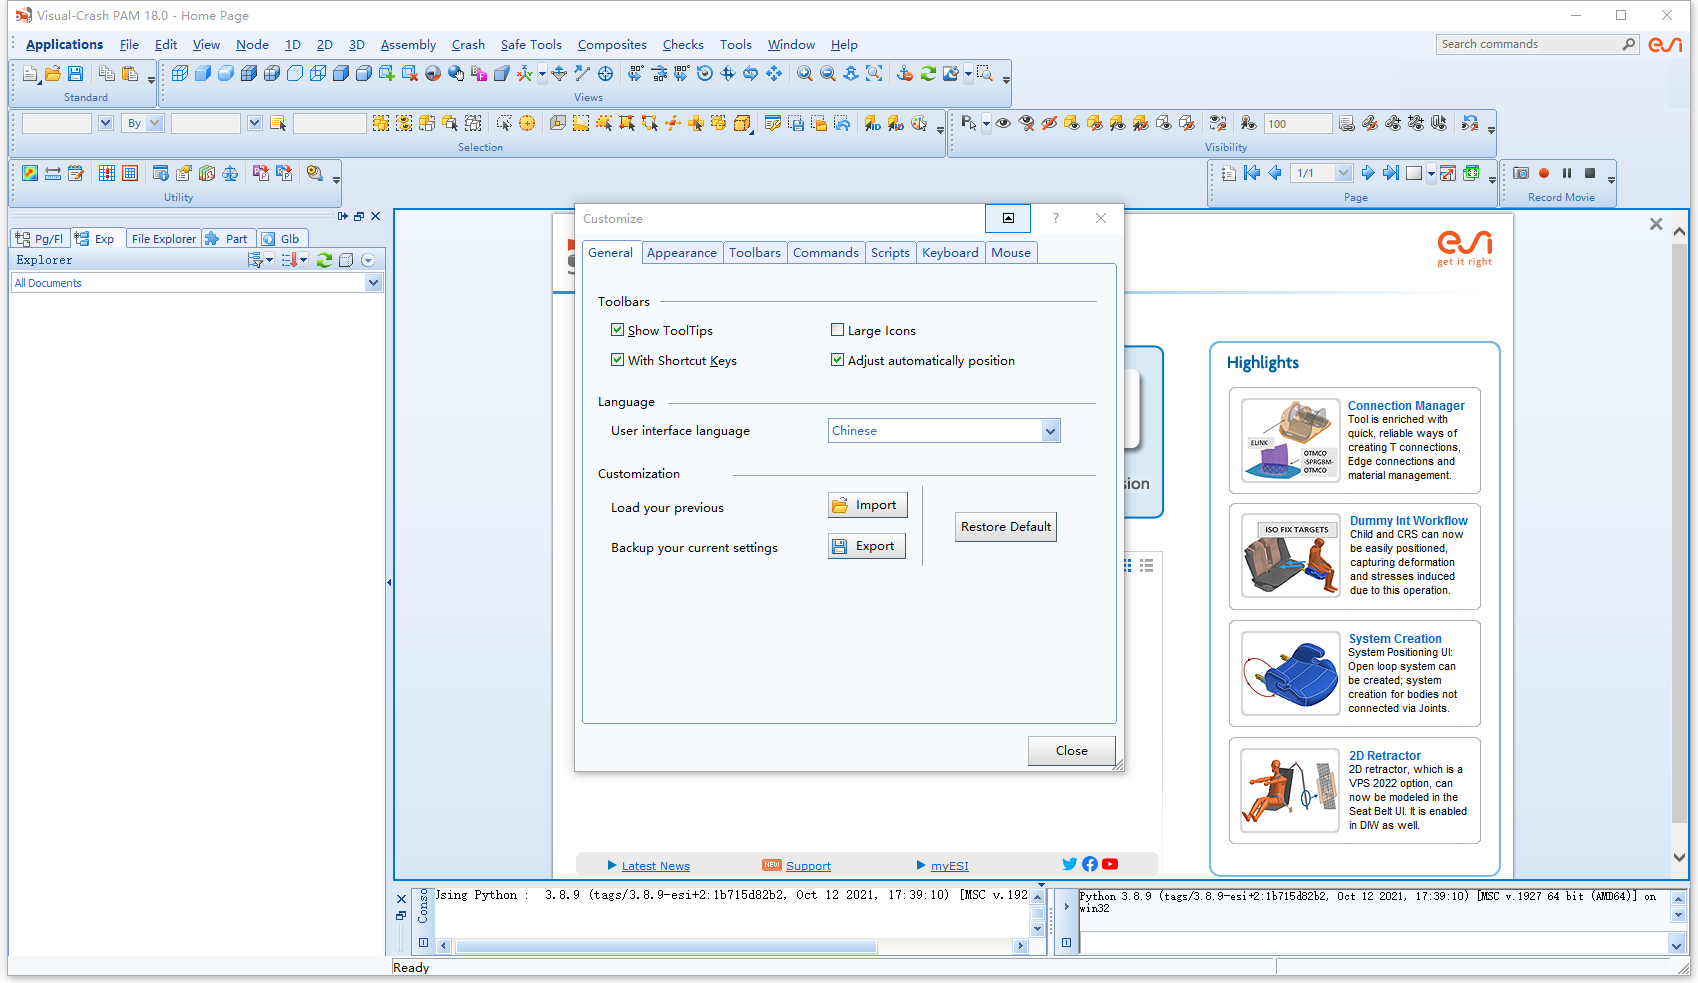
Task: Open Record Movie toolbar overflow arrow
Action: coord(1611,179)
